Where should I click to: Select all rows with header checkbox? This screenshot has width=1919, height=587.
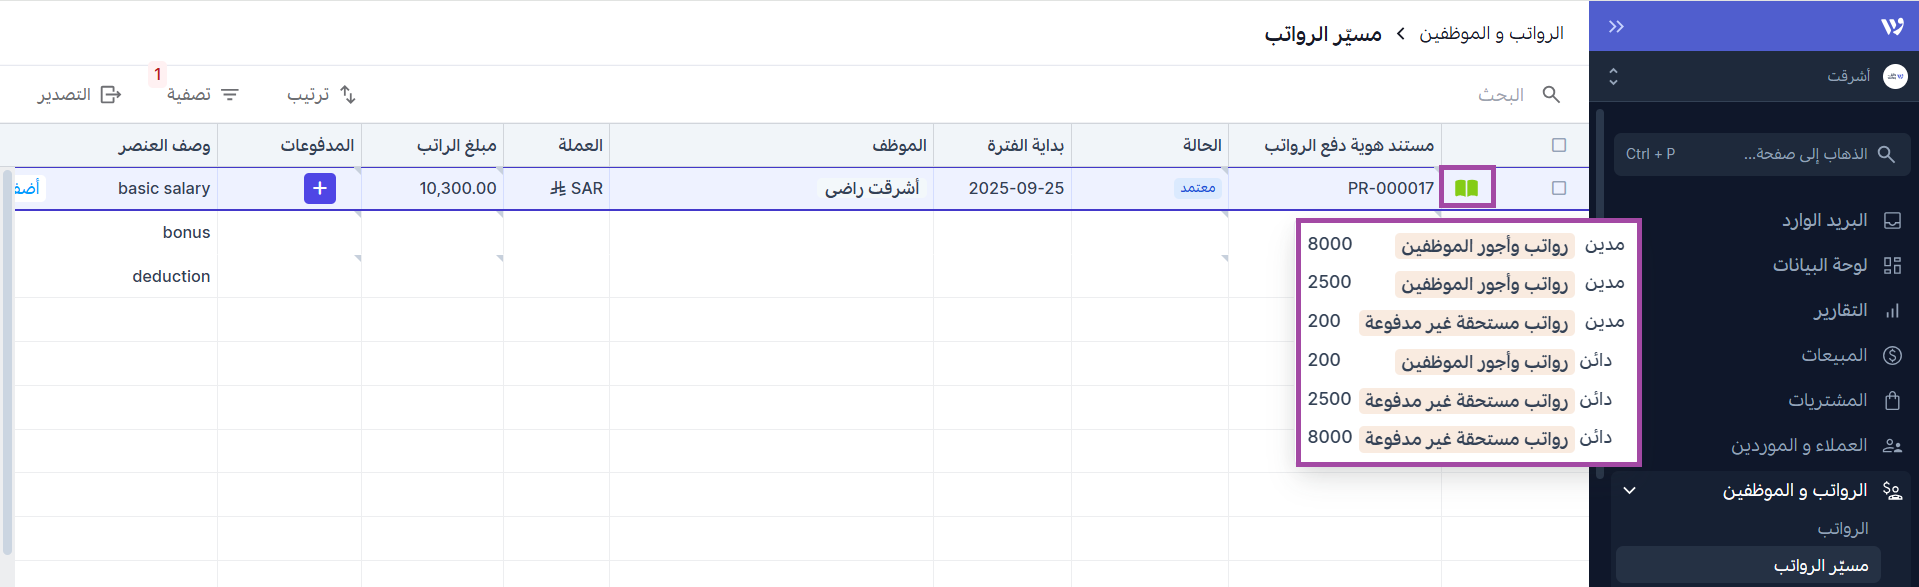click(x=1558, y=145)
